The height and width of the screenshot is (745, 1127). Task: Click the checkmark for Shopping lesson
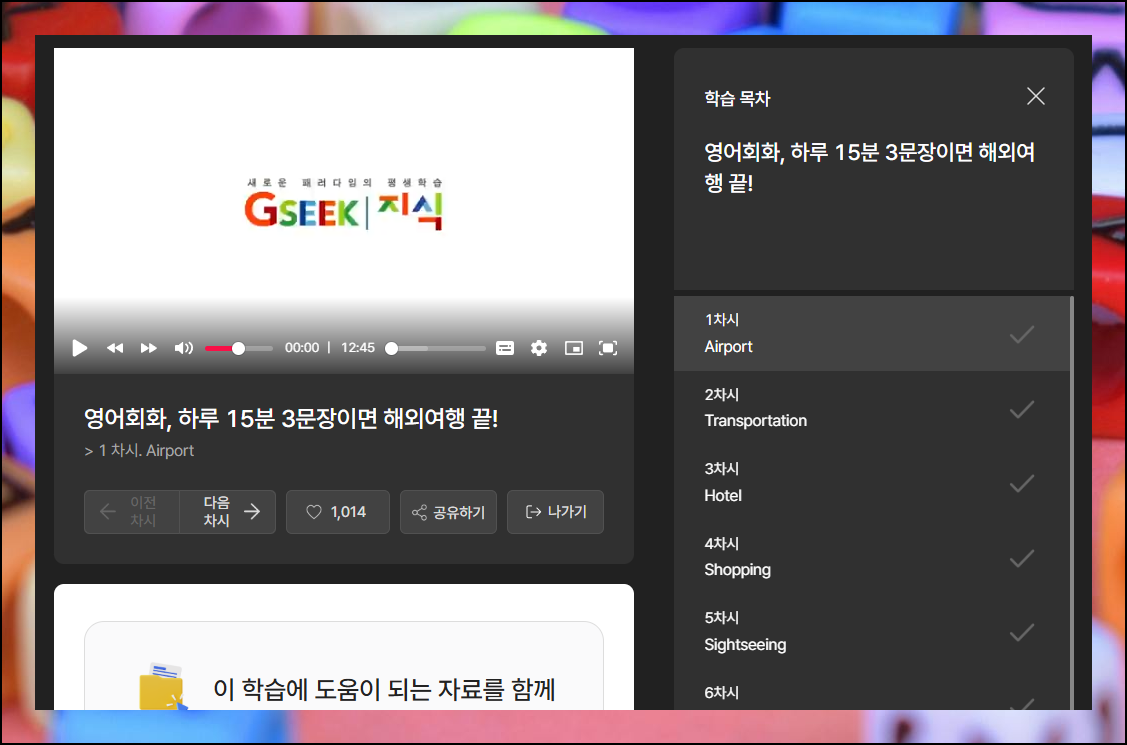[x=1021, y=558]
